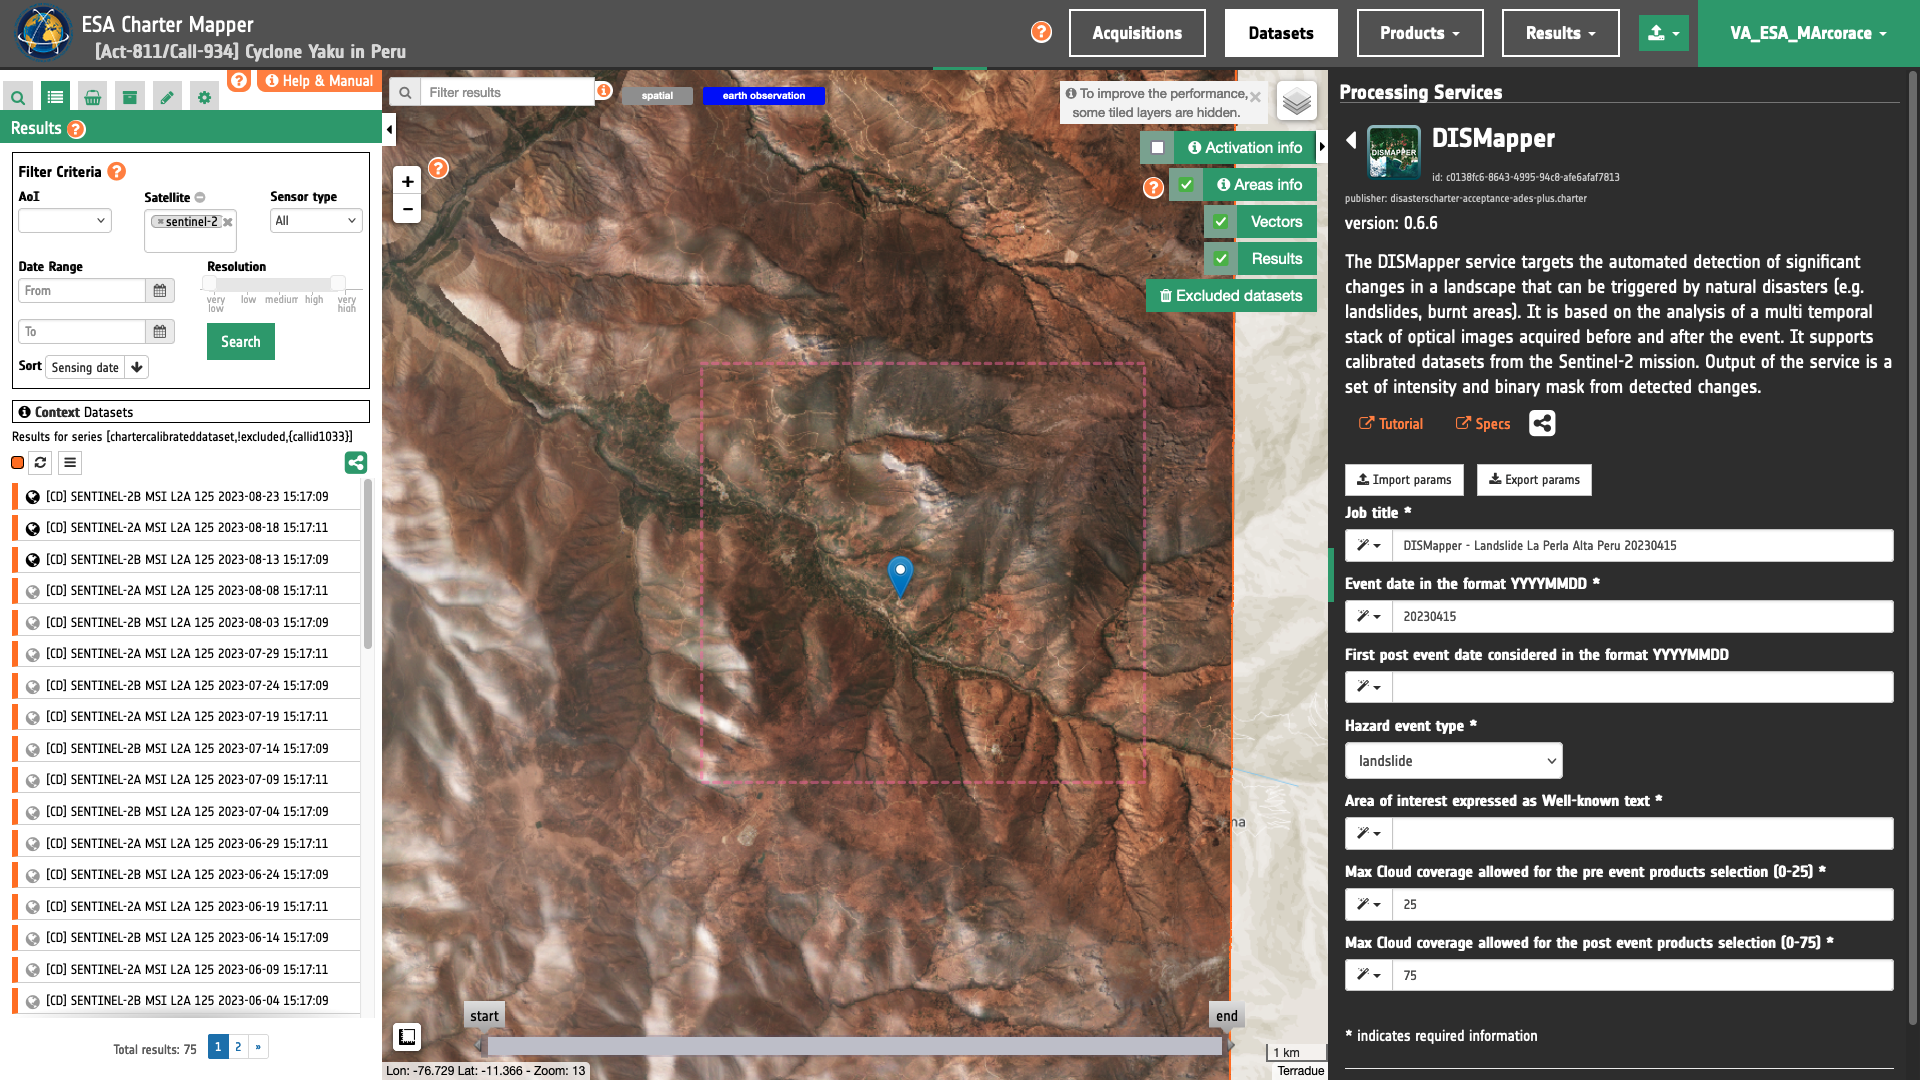Click the pencil edit tool icon
This screenshot has width=1920, height=1080.
[167, 97]
